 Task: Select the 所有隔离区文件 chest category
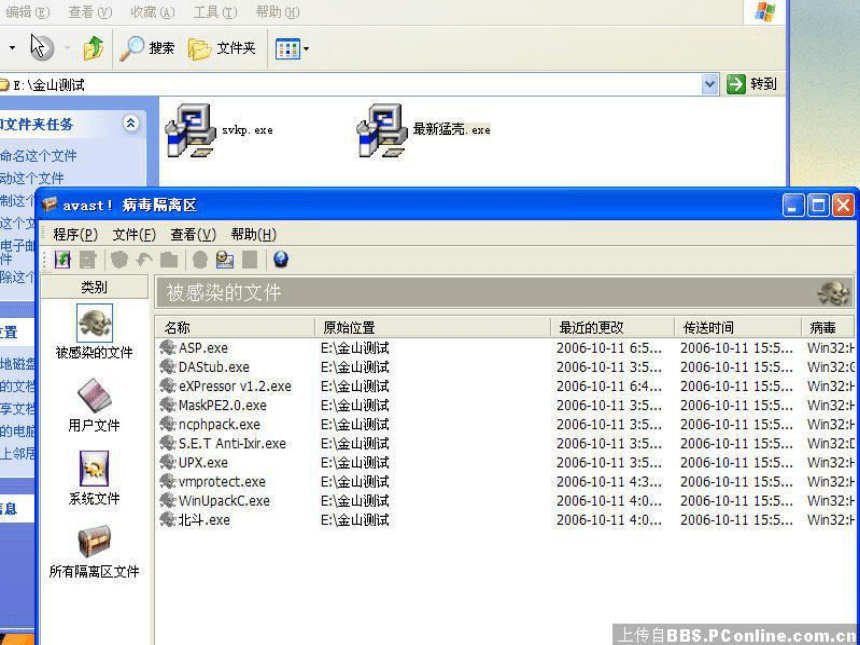[94, 551]
